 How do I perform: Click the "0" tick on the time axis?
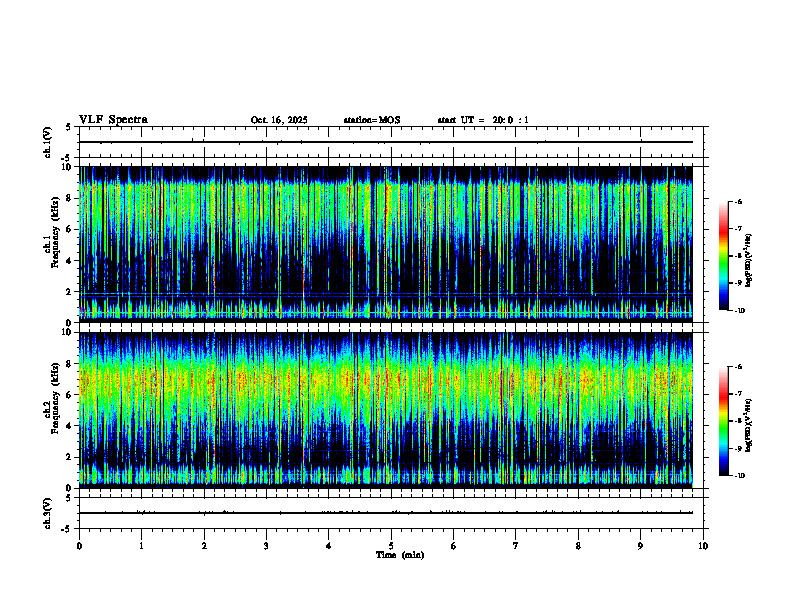click(79, 546)
